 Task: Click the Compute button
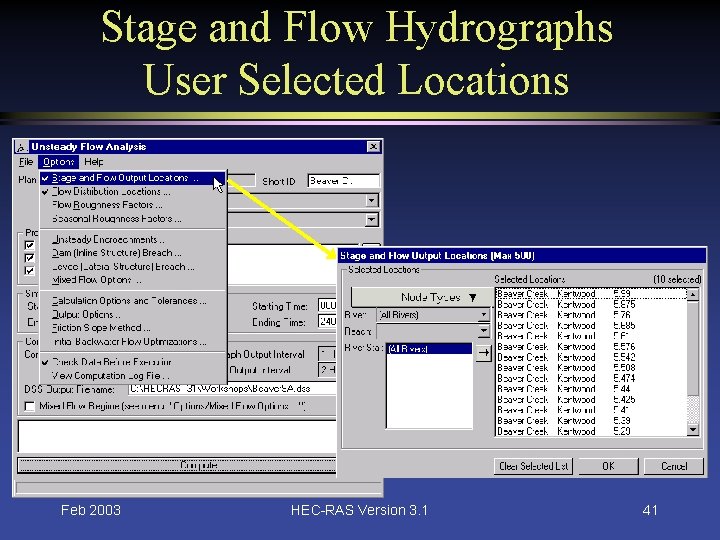coord(177,465)
